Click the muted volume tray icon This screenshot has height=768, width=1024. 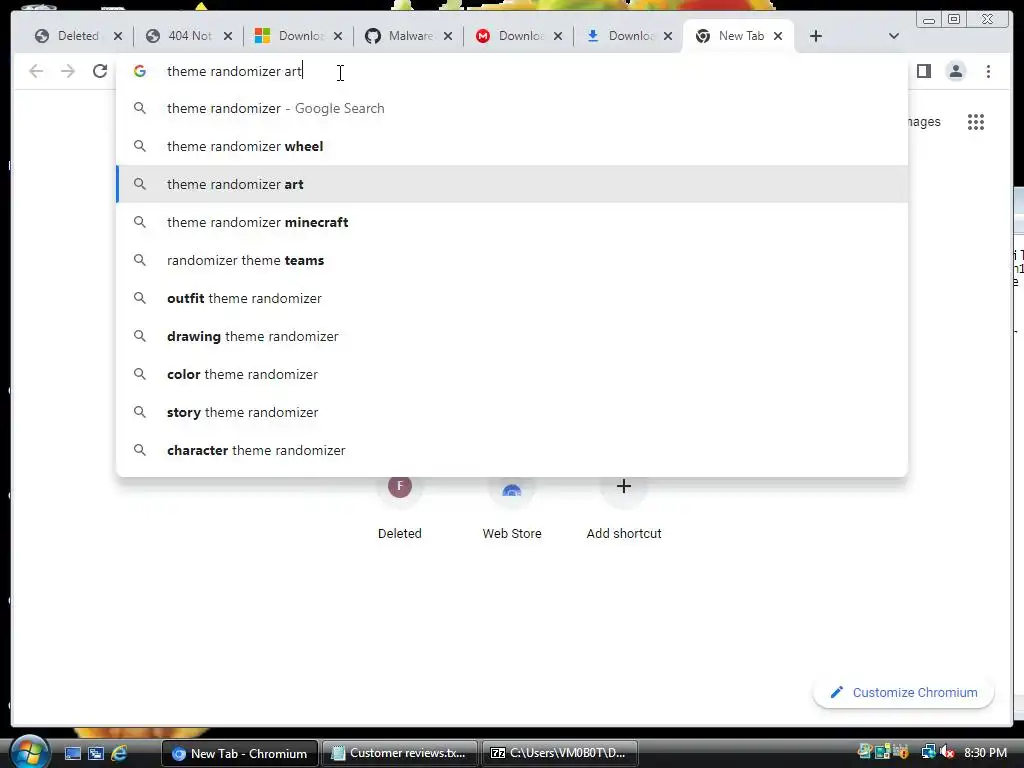click(x=948, y=753)
